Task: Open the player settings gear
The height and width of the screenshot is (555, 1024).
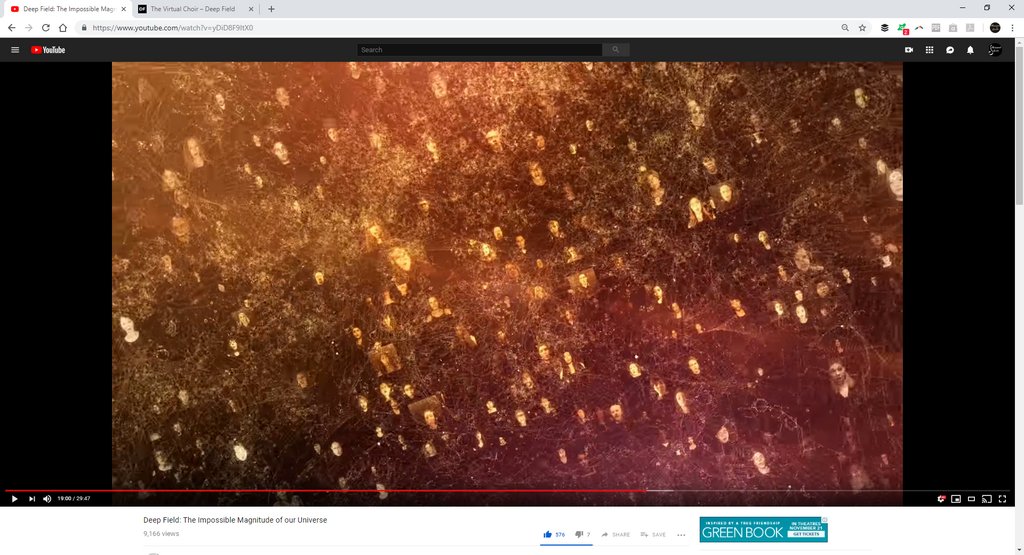Action: click(x=941, y=499)
